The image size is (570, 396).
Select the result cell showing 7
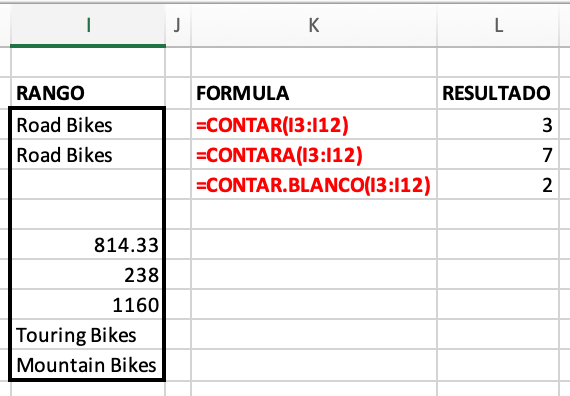tap(498, 155)
